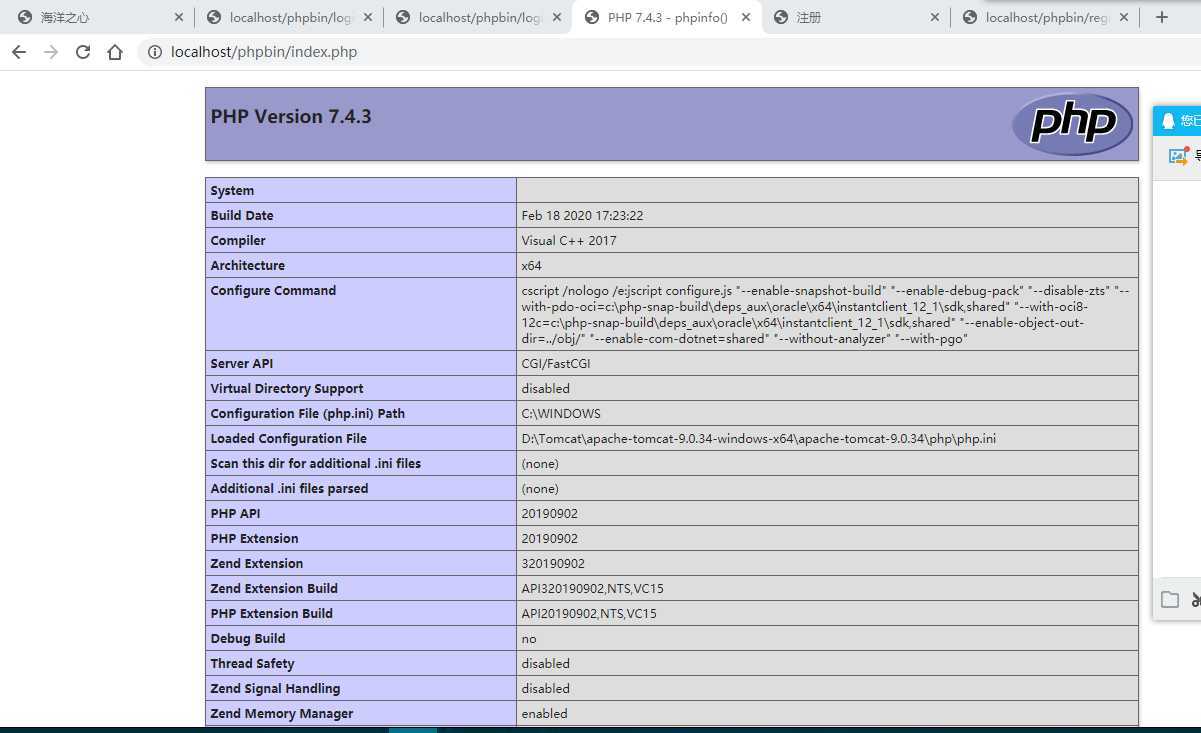Go back to the previous page
This screenshot has width=1201, height=733.
pos(19,52)
